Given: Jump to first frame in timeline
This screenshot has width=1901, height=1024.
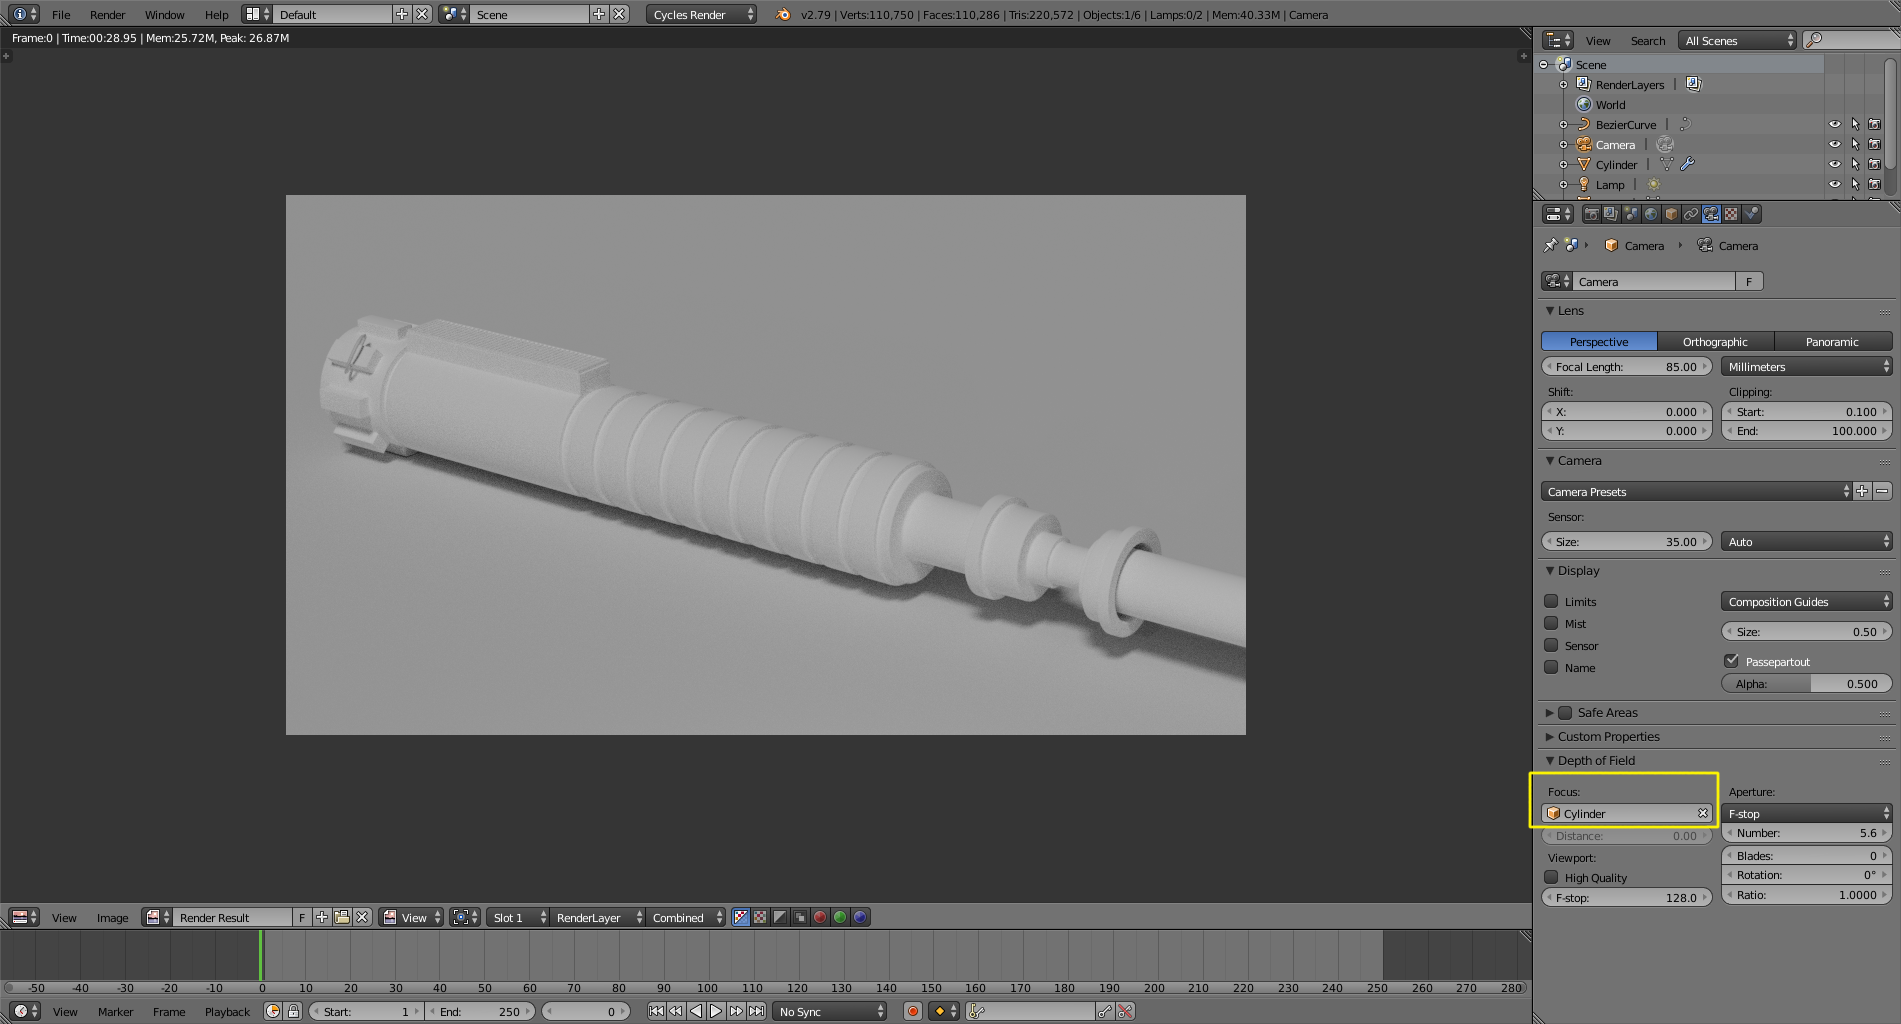Looking at the screenshot, I should (656, 1011).
